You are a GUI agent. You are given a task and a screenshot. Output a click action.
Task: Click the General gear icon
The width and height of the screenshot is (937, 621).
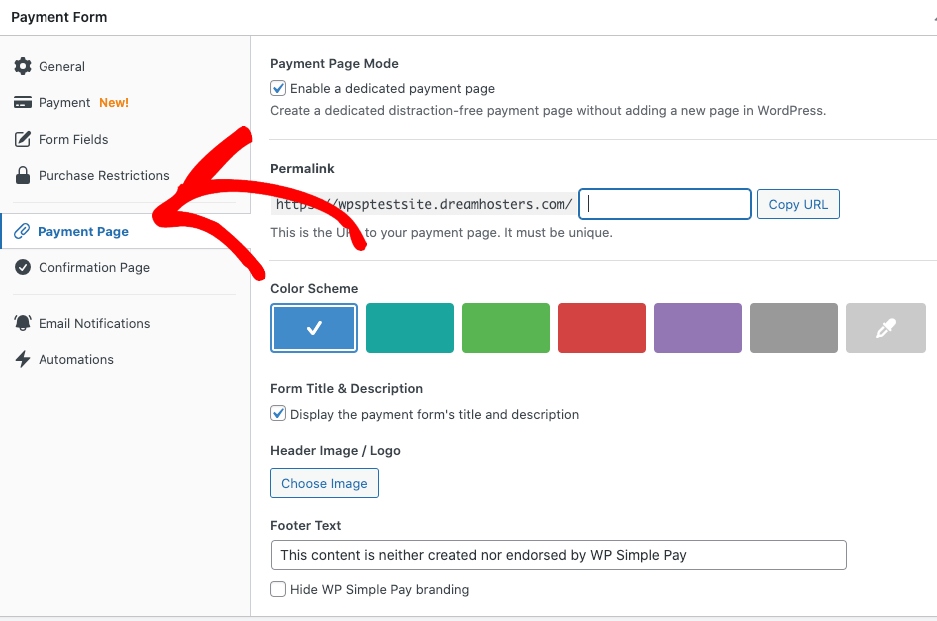tap(23, 66)
